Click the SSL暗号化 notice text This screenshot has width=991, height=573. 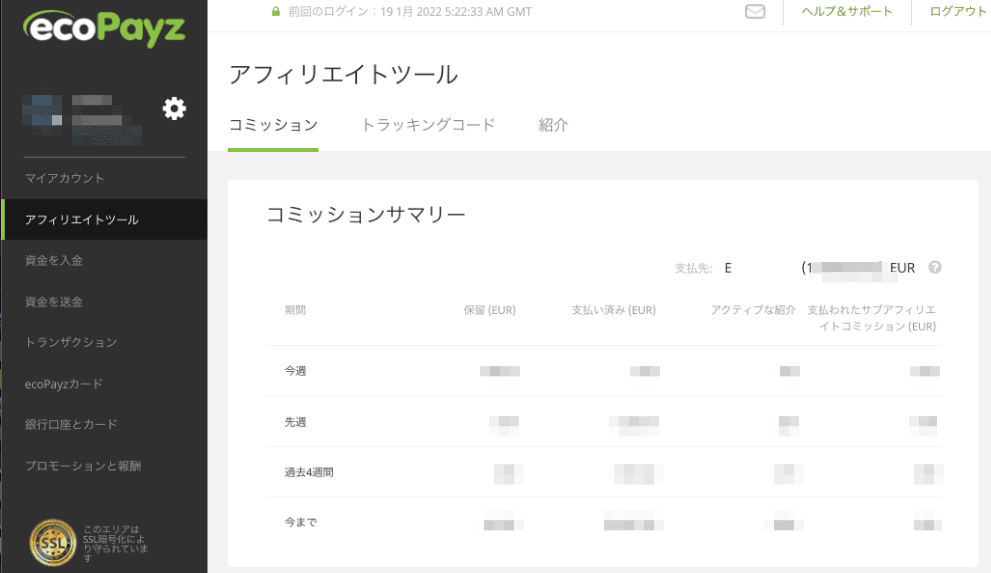[x=115, y=543]
